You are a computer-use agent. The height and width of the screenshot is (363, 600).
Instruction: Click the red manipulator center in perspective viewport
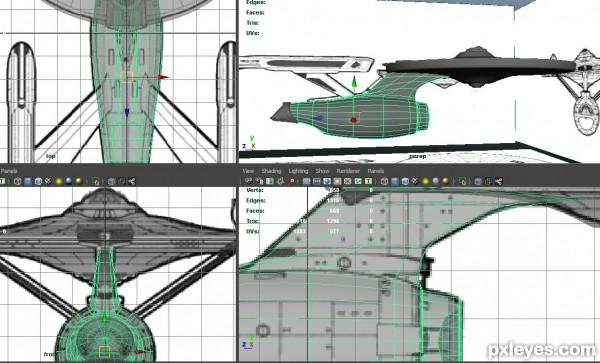(x=354, y=120)
